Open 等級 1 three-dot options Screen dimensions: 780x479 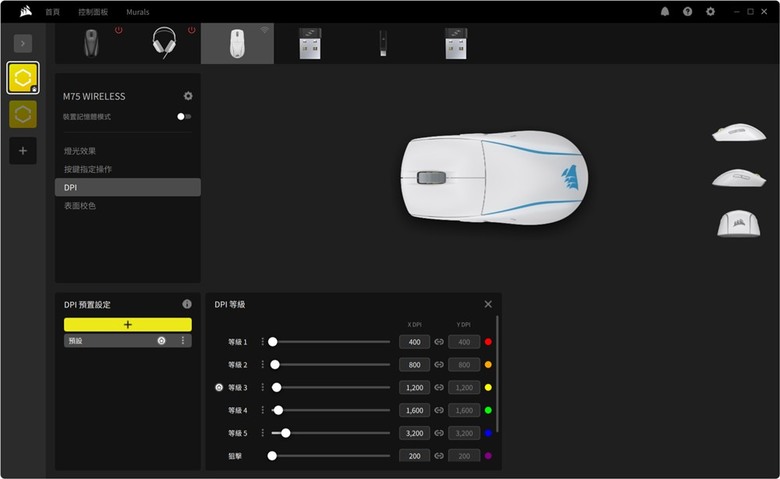coord(262,342)
